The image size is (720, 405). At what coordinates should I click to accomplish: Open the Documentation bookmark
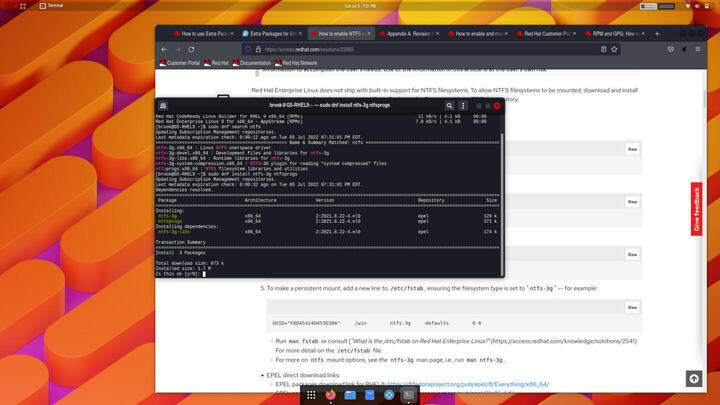point(252,63)
